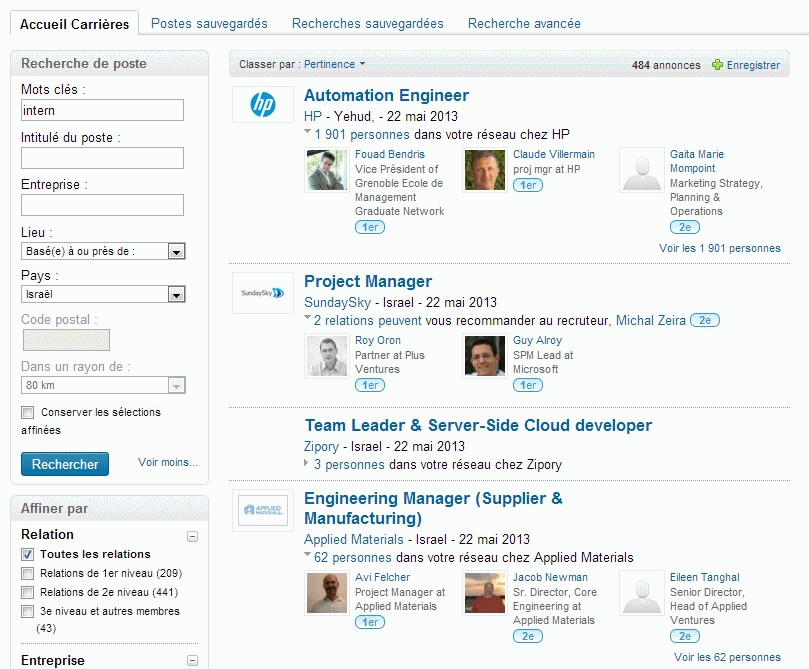
Task: Open Roy Oron profile photo
Action: 326,356
